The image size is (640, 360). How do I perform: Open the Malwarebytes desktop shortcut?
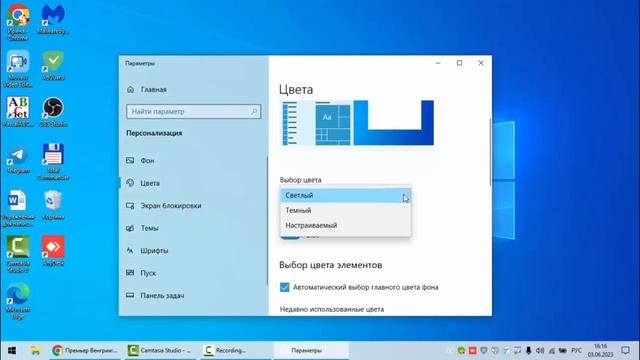tap(53, 19)
